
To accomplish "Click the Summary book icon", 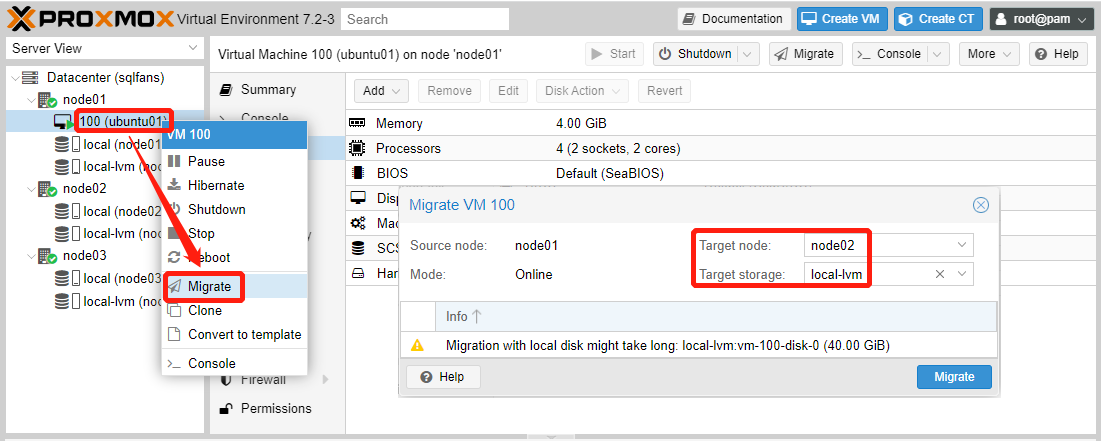I will [226, 90].
